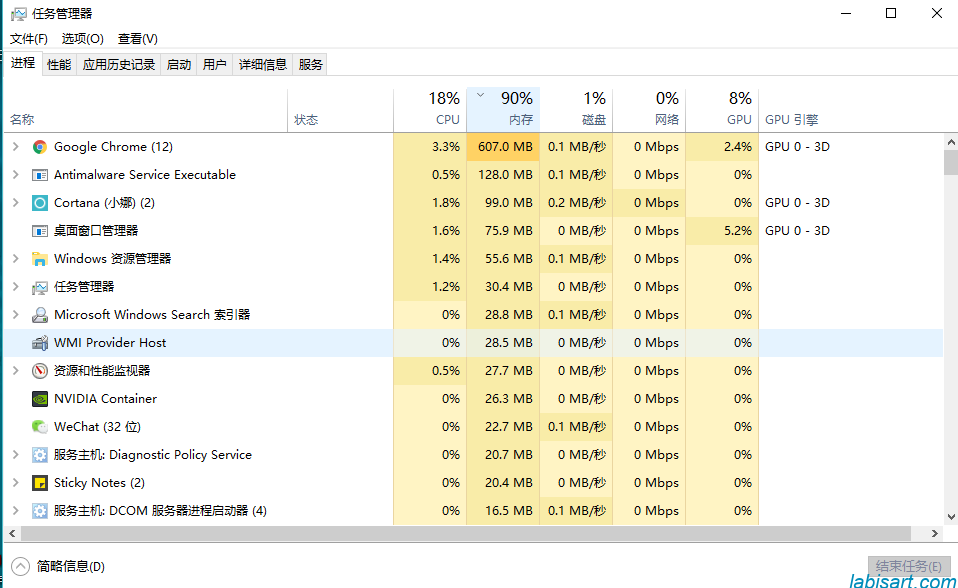
Task: Switch to the 详细信息 tab
Action: (x=263, y=64)
